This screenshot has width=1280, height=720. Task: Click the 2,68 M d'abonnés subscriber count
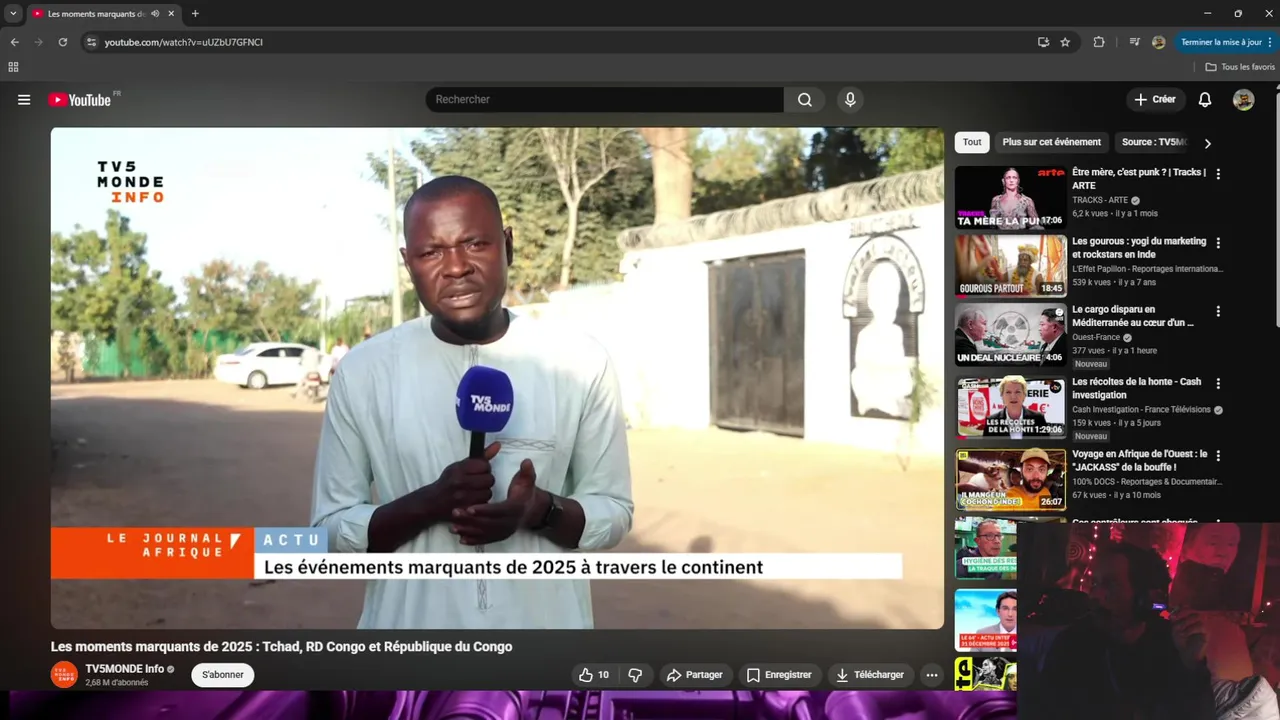tap(117, 683)
